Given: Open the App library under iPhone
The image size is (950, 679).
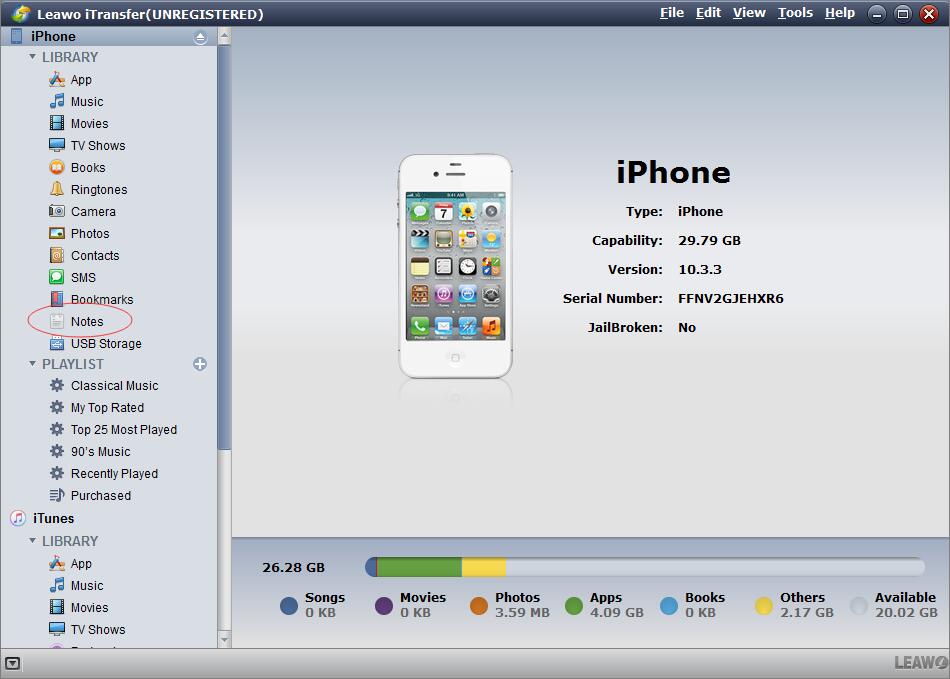Looking at the screenshot, I should (81, 79).
